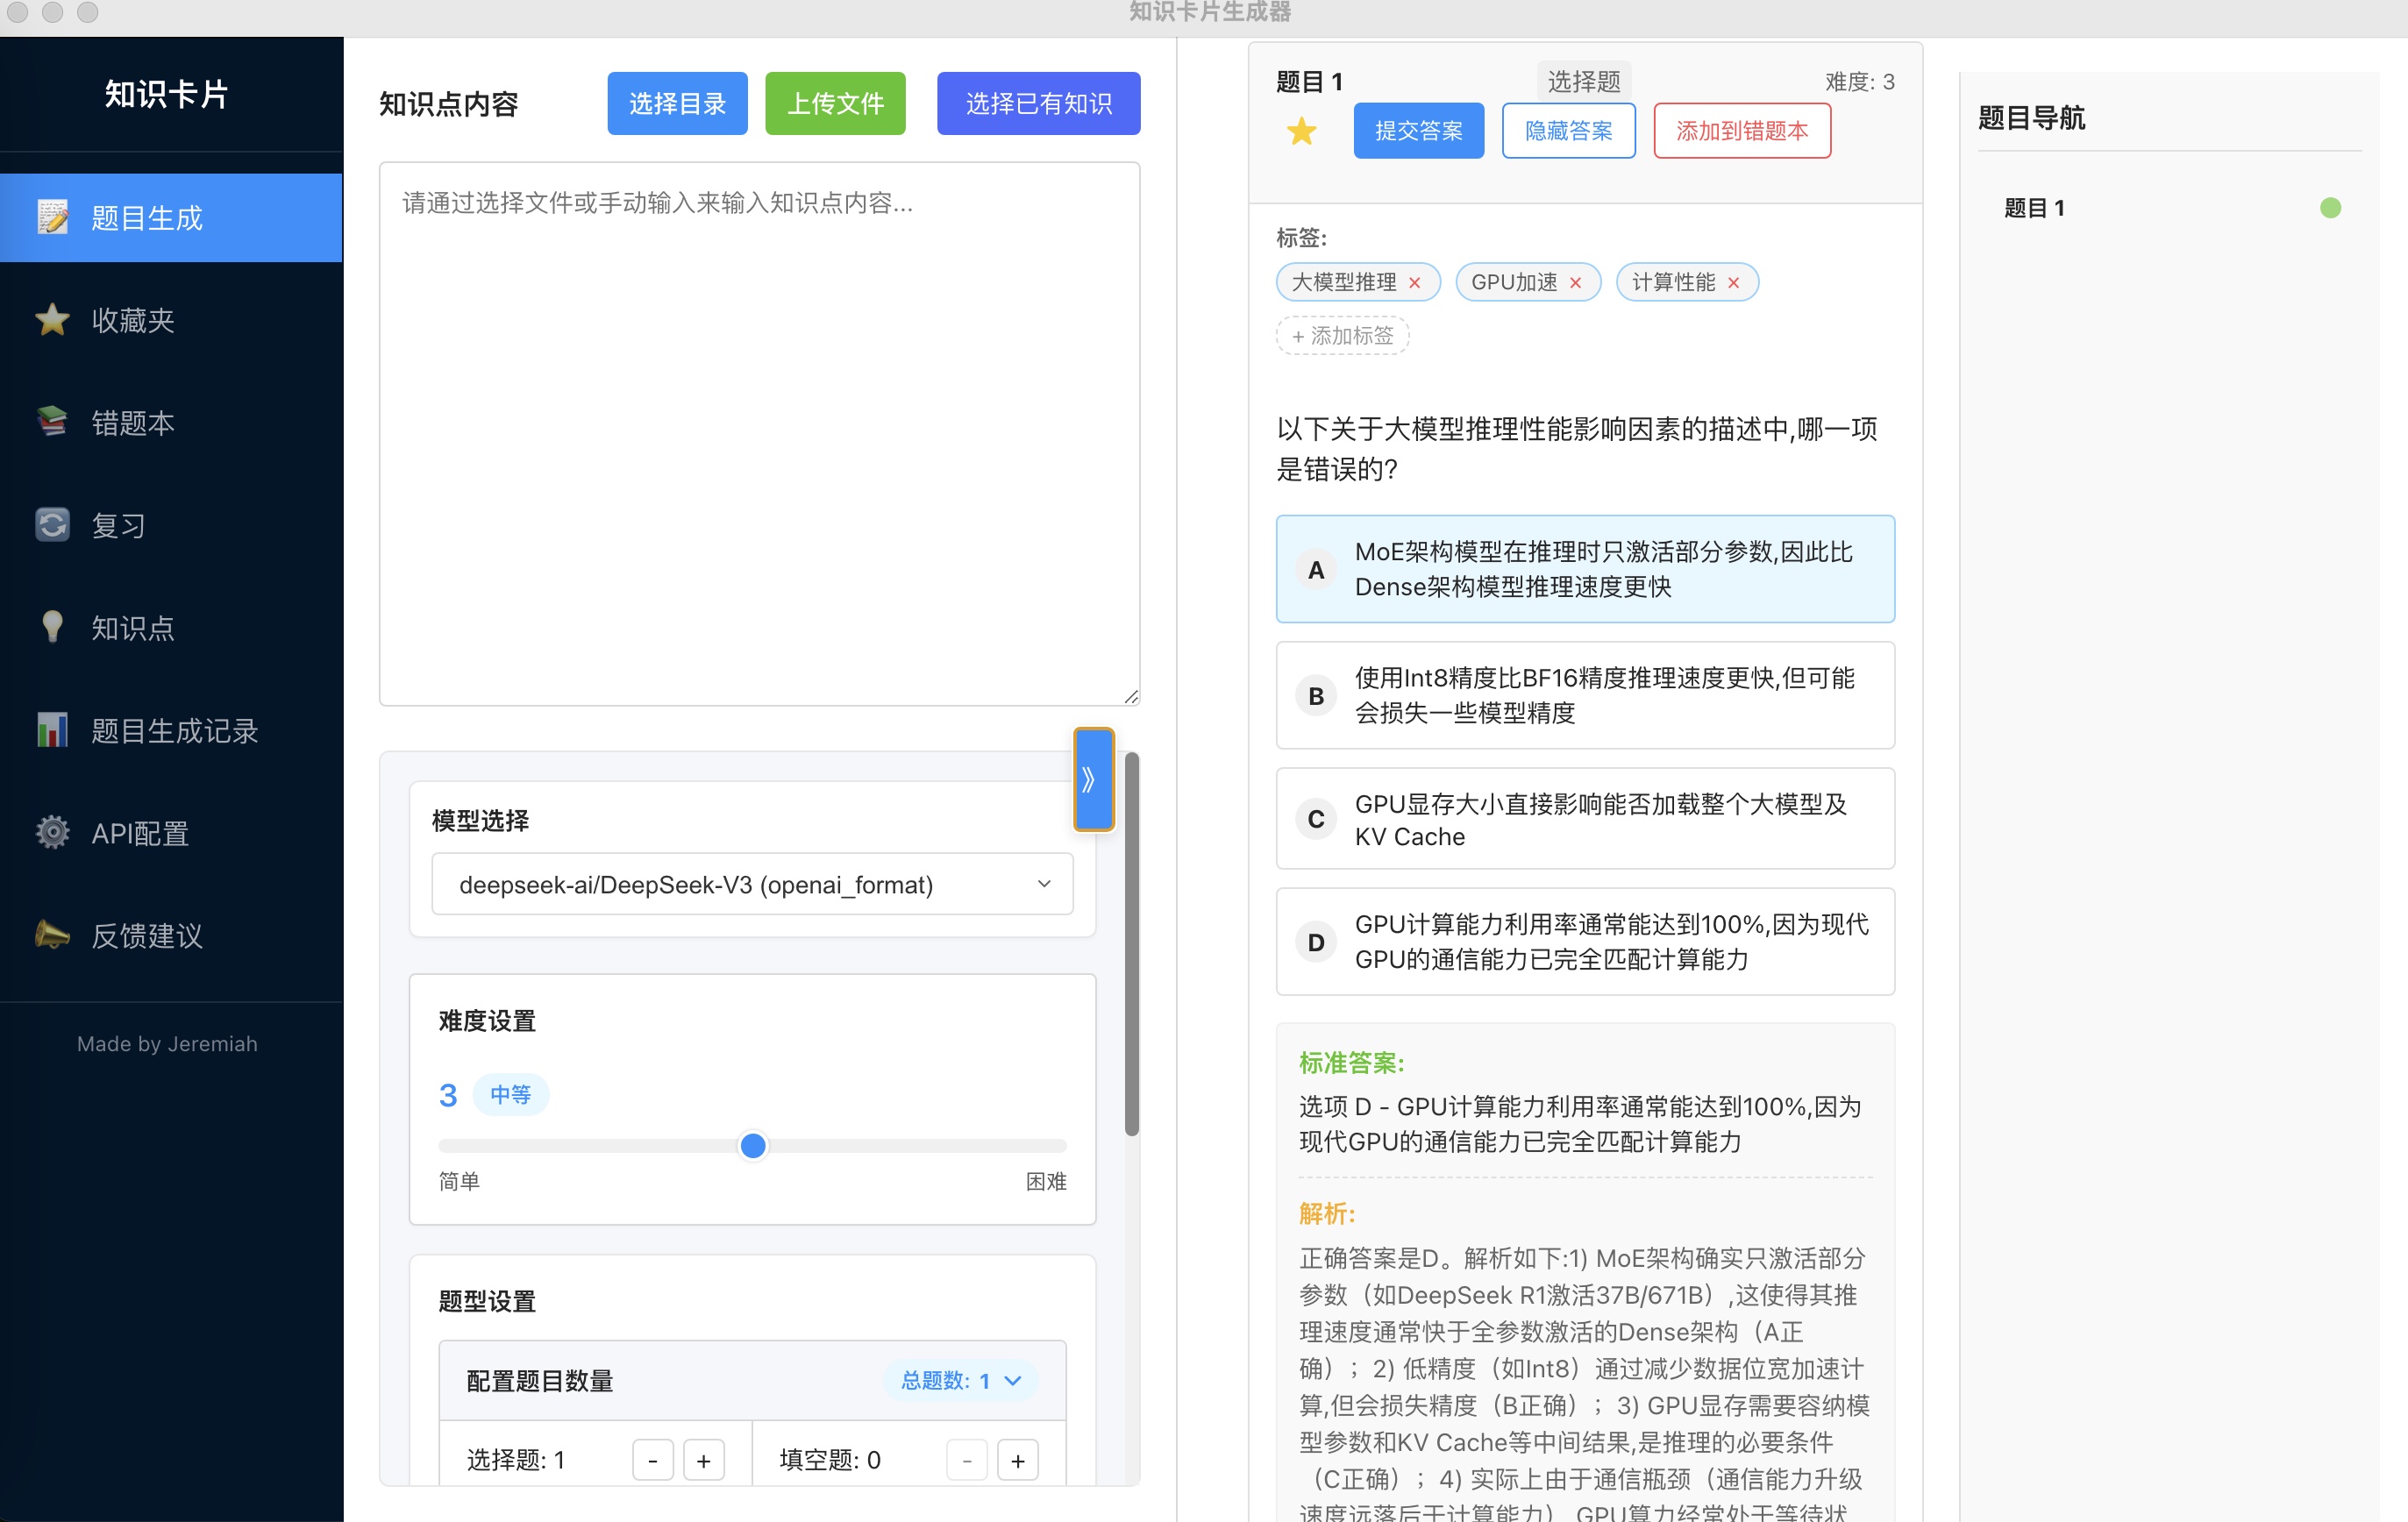Jump to 题目 1 in question navigation
This screenshot has width=2408, height=1522.
[2034, 208]
